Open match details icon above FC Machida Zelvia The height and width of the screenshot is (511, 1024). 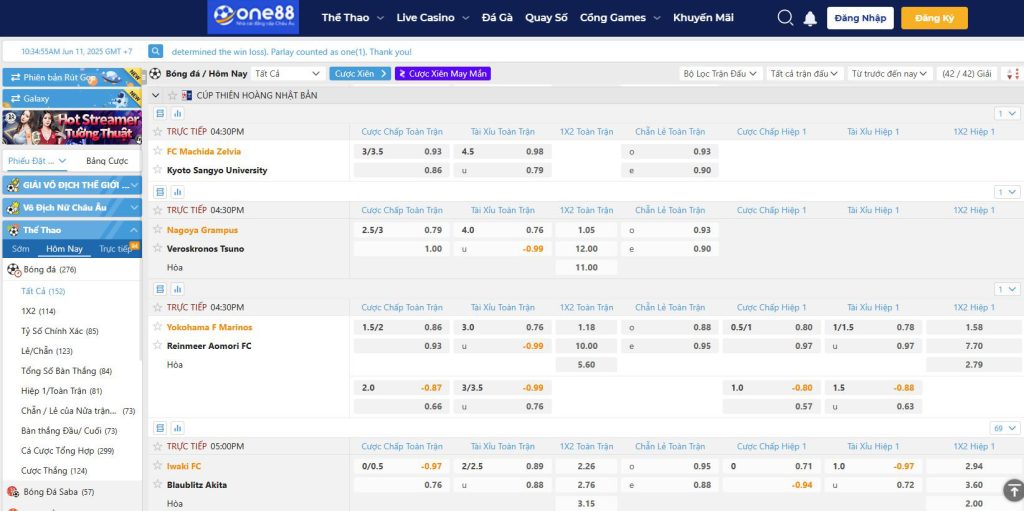pyautogui.click(x=160, y=114)
